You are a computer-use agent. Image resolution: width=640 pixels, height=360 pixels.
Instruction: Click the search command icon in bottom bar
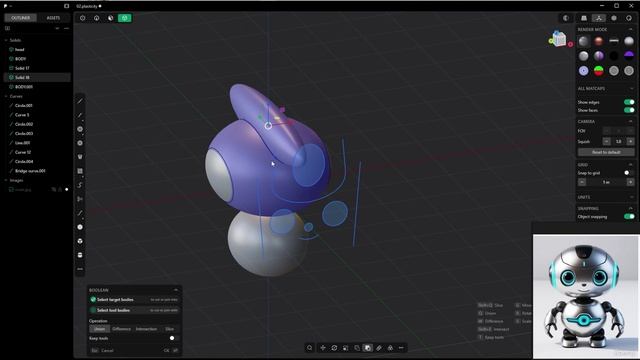pyautogui.click(x=310, y=348)
